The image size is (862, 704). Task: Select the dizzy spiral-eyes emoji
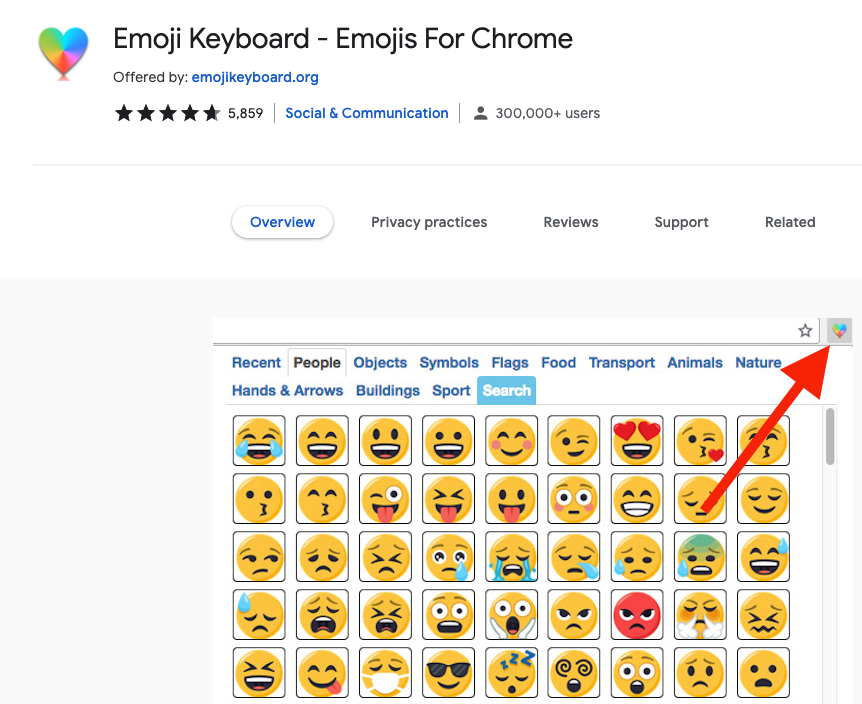pyautogui.click(x=574, y=672)
